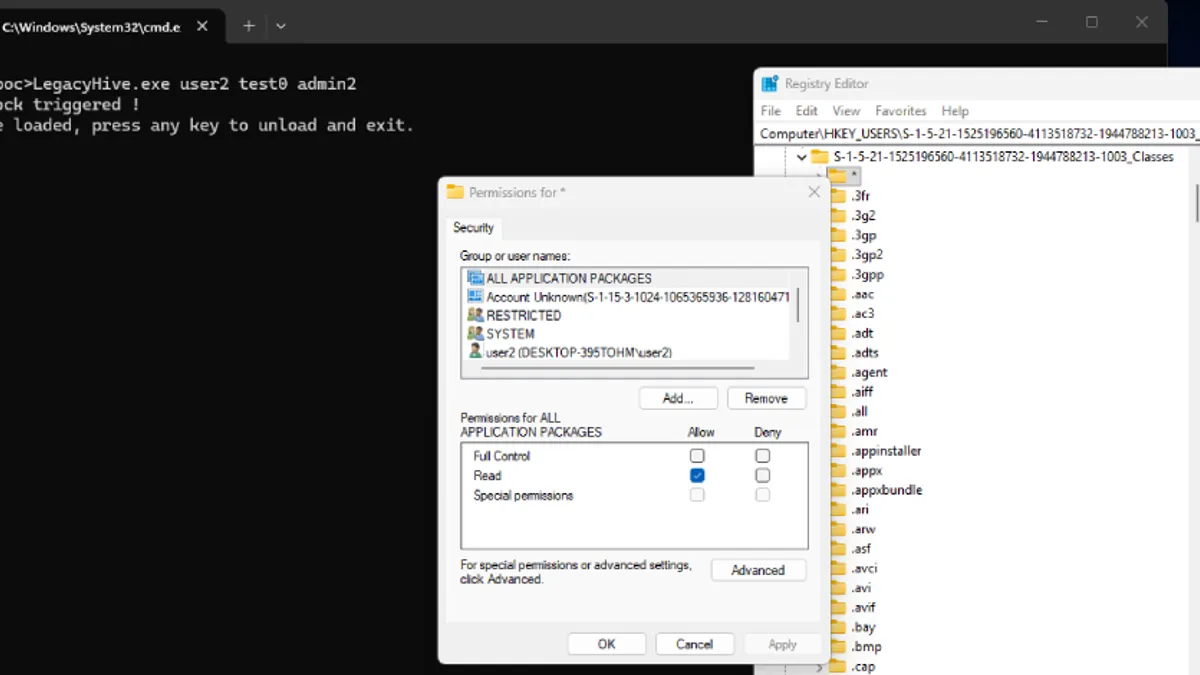Screen dimensions: 1200x675
Task: Tick Deny checkbox for Full Control
Action: (x=763, y=456)
